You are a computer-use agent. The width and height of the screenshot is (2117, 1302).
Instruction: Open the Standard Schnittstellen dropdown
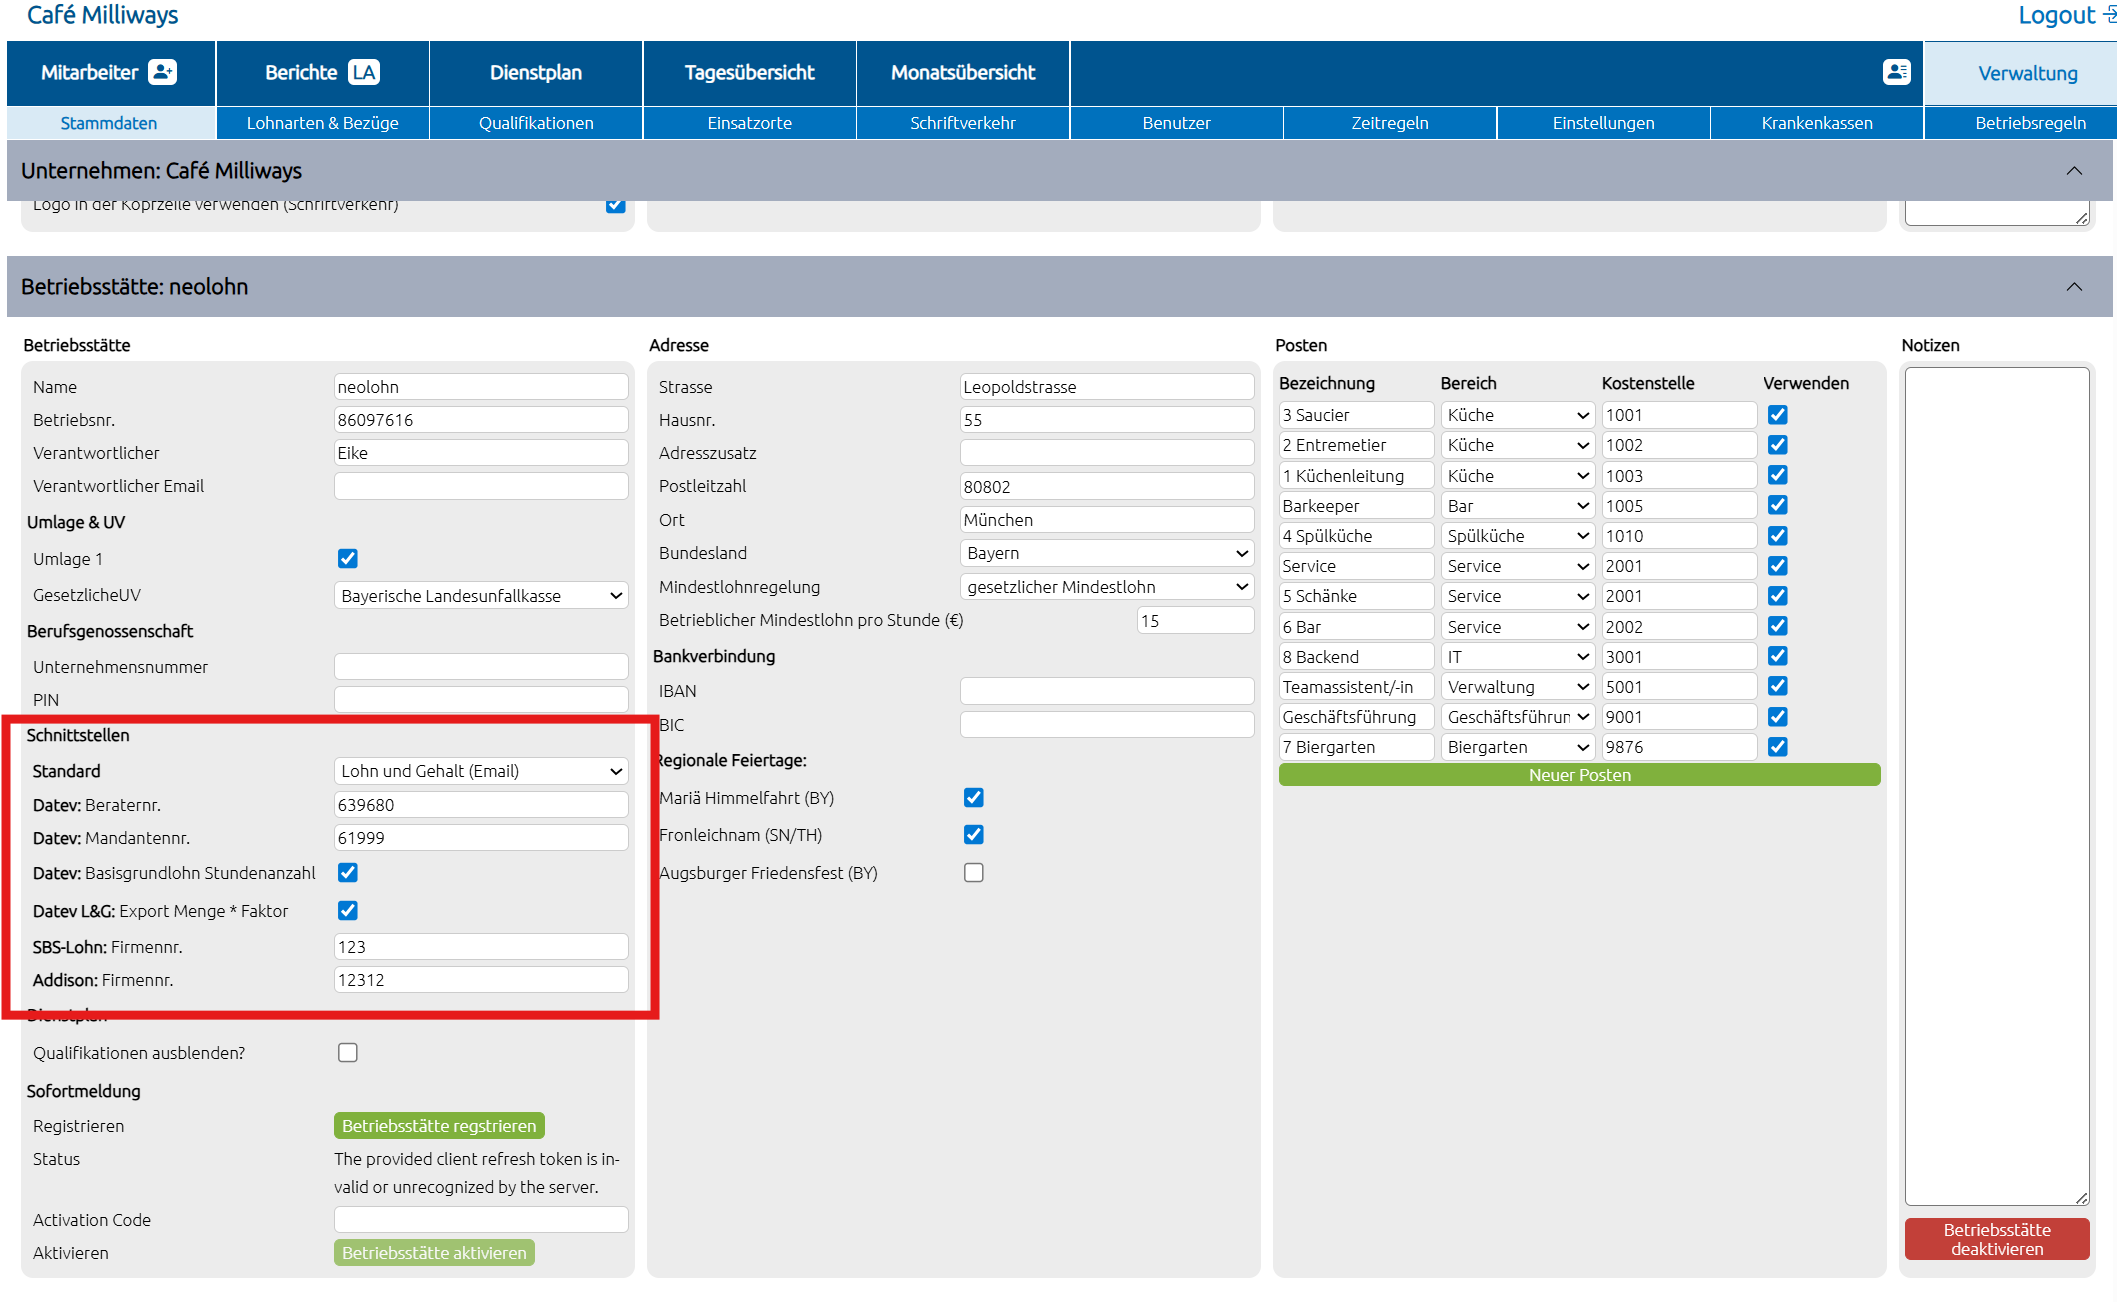[x=481, y=771]
